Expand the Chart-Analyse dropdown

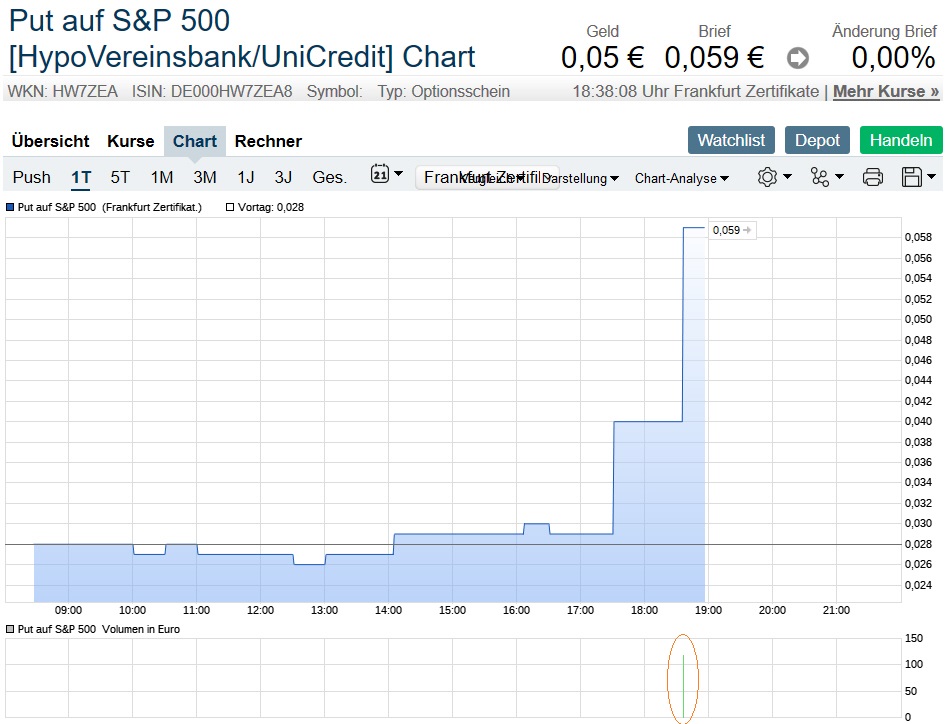click(682, 178)
